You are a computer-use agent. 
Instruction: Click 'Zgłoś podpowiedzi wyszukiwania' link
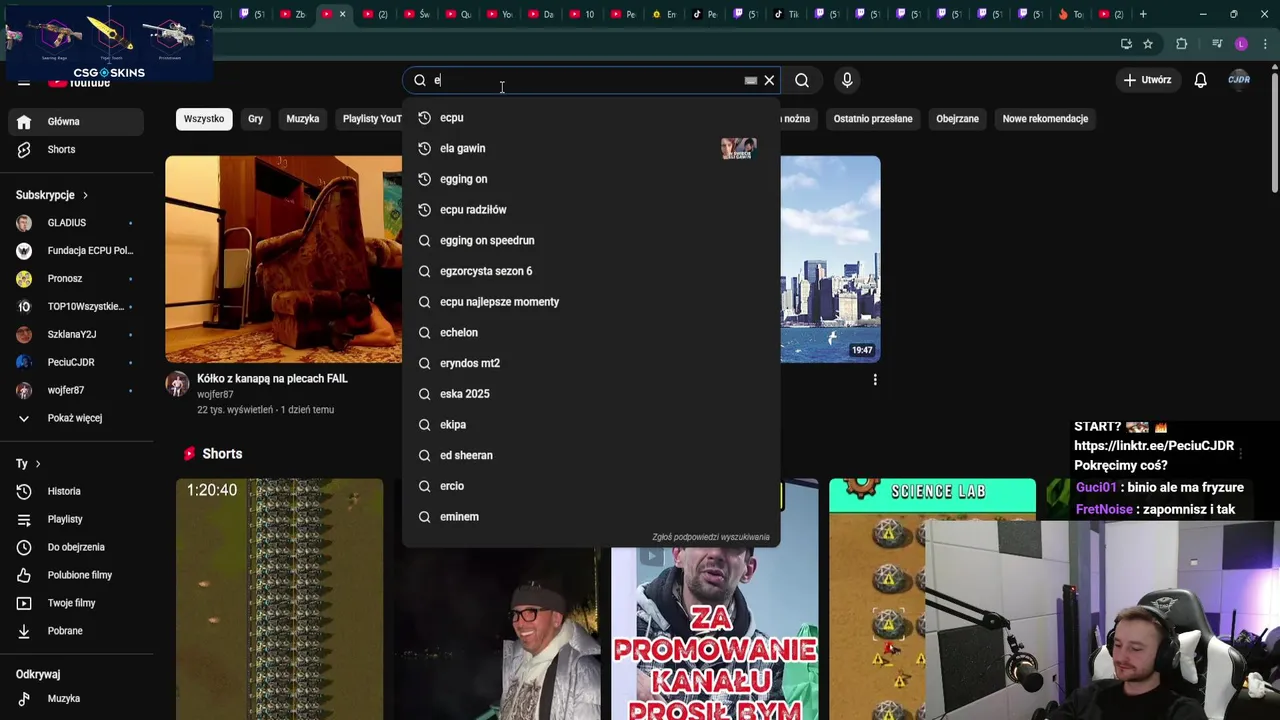pos(710,537)
